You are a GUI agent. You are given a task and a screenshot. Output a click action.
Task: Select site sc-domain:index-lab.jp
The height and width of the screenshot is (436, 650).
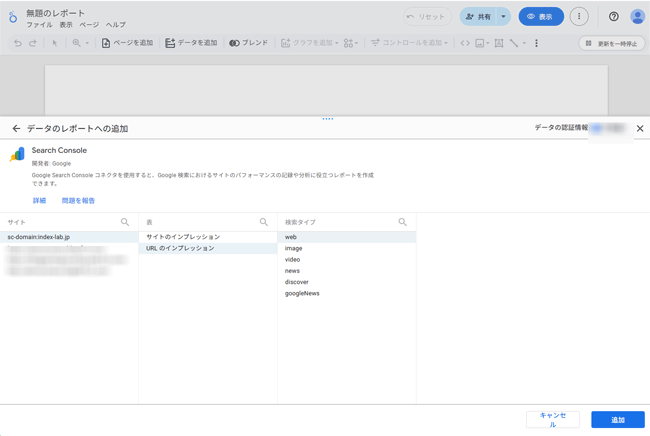69,237
